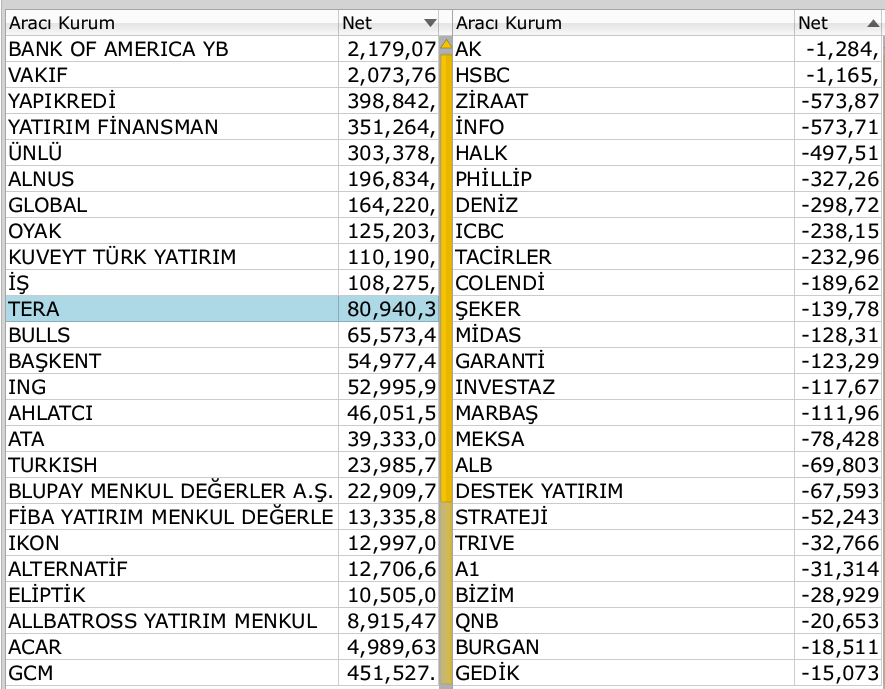Image resolution: width=885 pixels, height=689 pixels.
Task: Select the ELİPTİK row
Action: 222,595
